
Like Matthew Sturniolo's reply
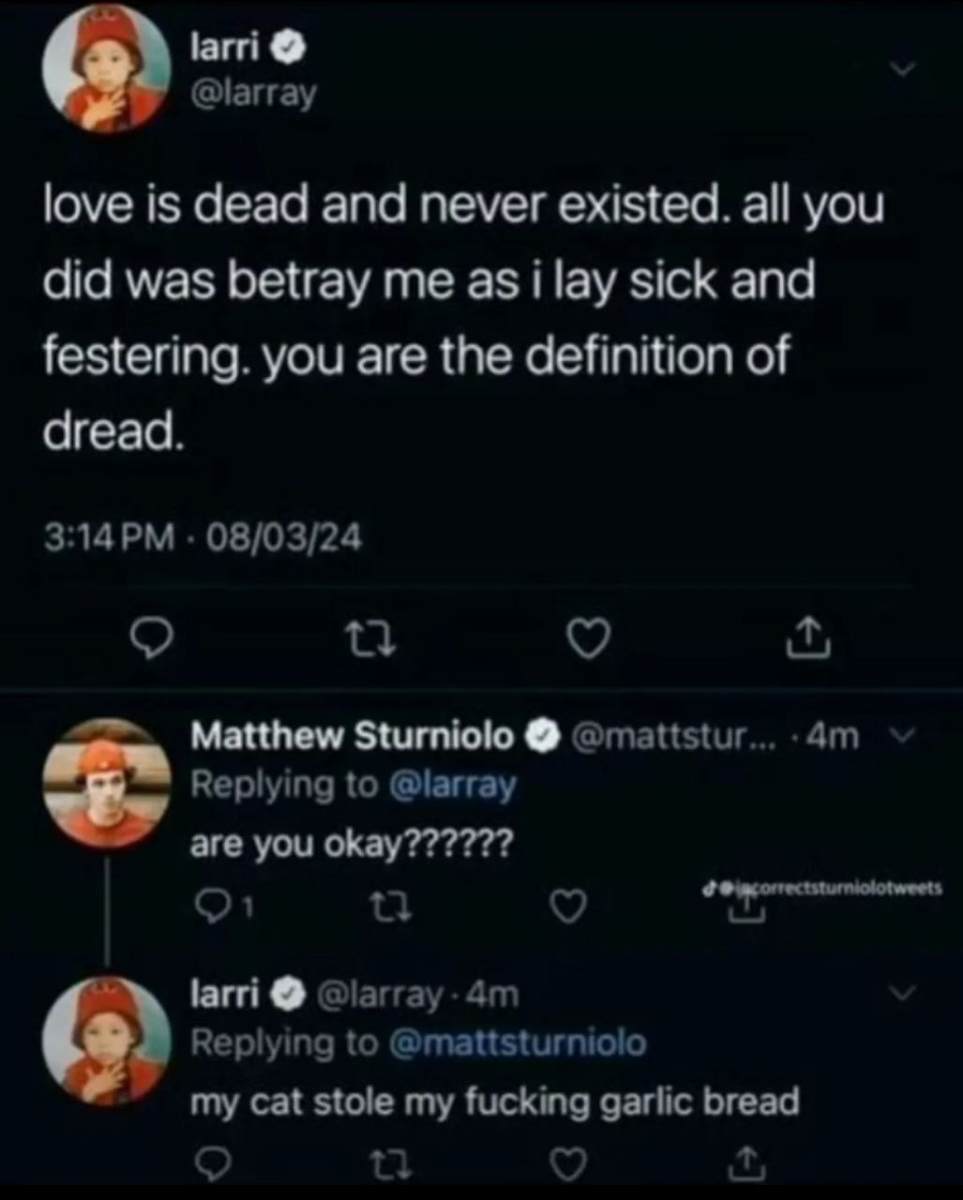(x=567, y=906)
